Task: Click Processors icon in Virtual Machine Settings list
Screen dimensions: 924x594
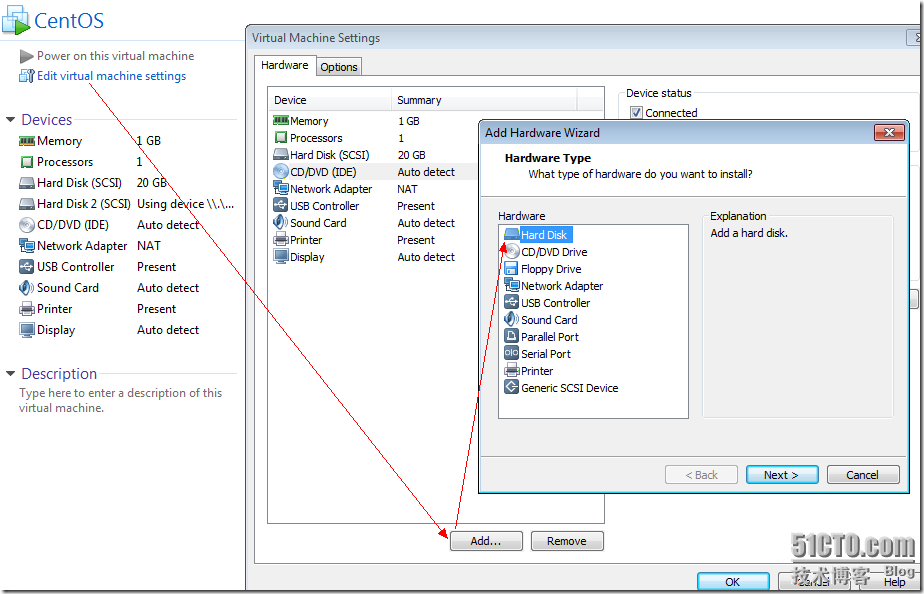Action: [x=280, y=138]
